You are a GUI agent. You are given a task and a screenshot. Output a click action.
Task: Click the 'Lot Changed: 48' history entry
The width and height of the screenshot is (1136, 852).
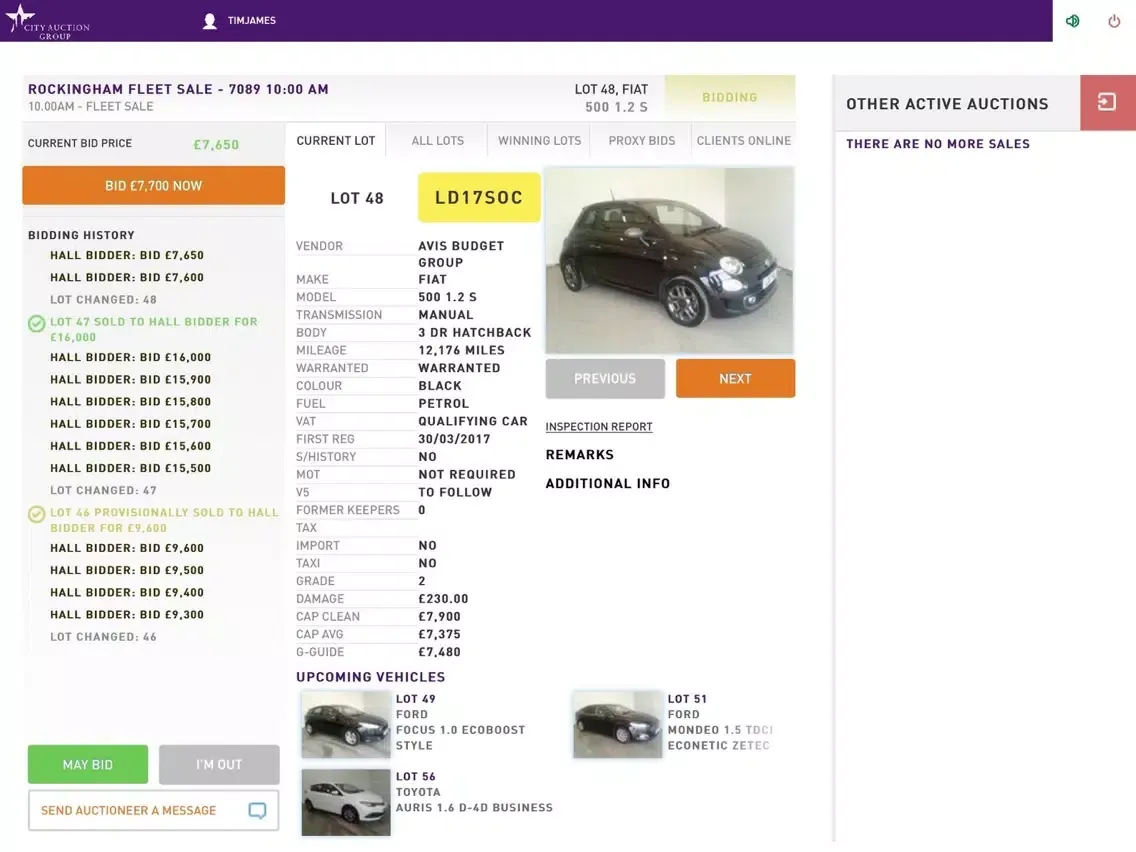104,299
